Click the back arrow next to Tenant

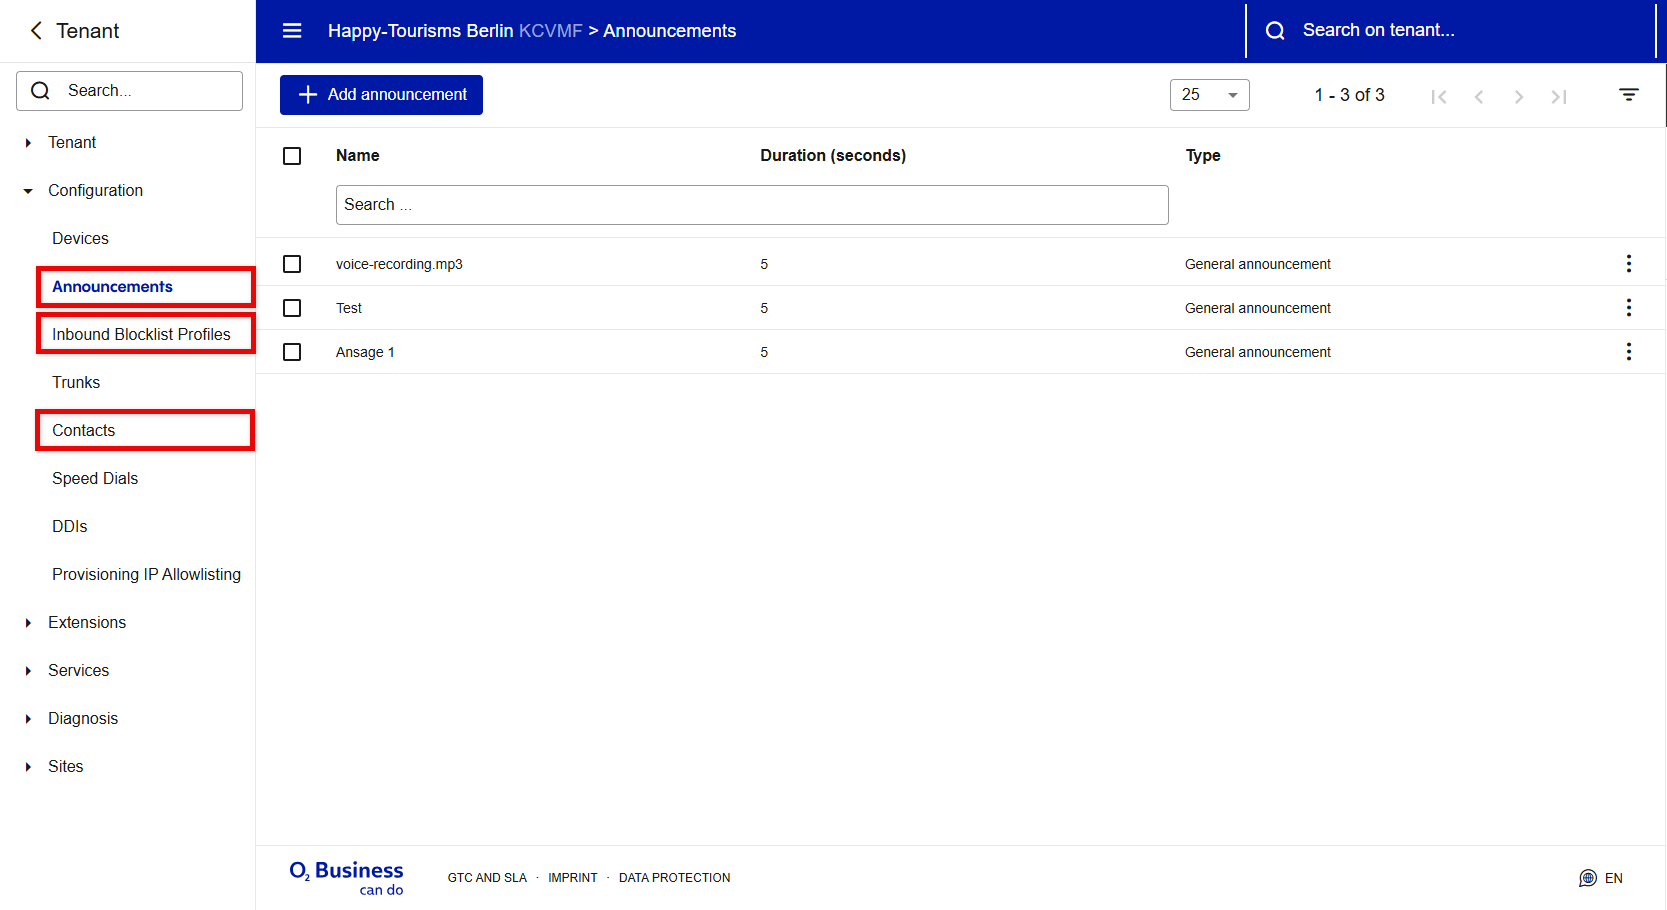(x=36, y=31)
